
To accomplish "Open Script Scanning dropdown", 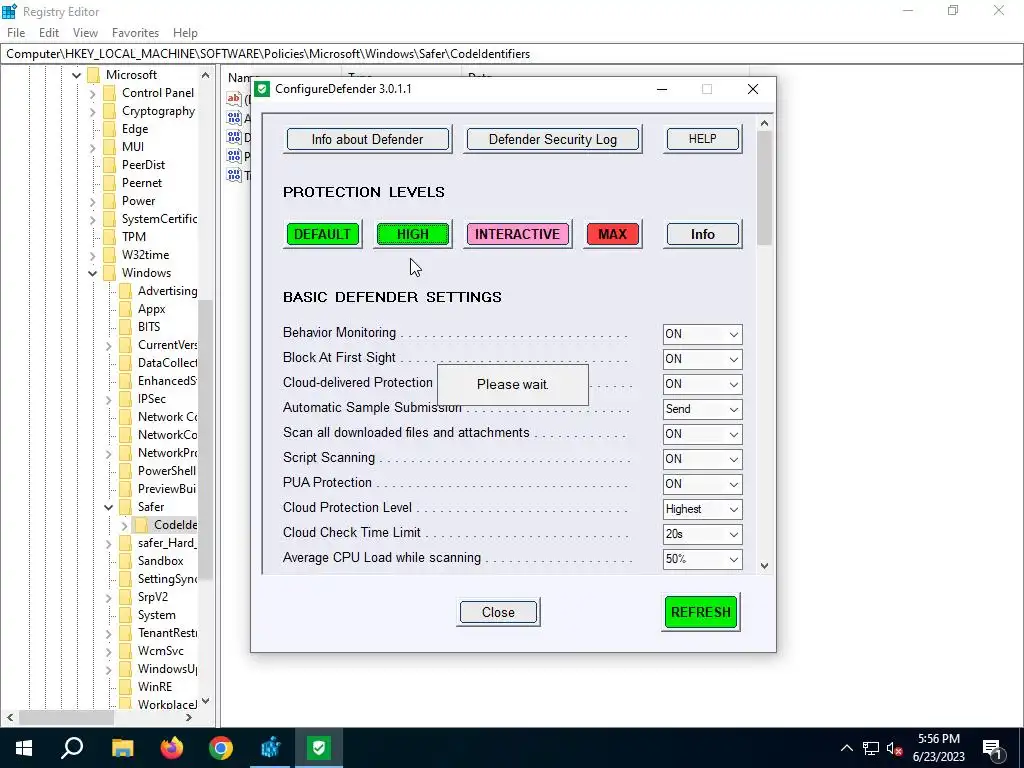I will coord(702,459).
